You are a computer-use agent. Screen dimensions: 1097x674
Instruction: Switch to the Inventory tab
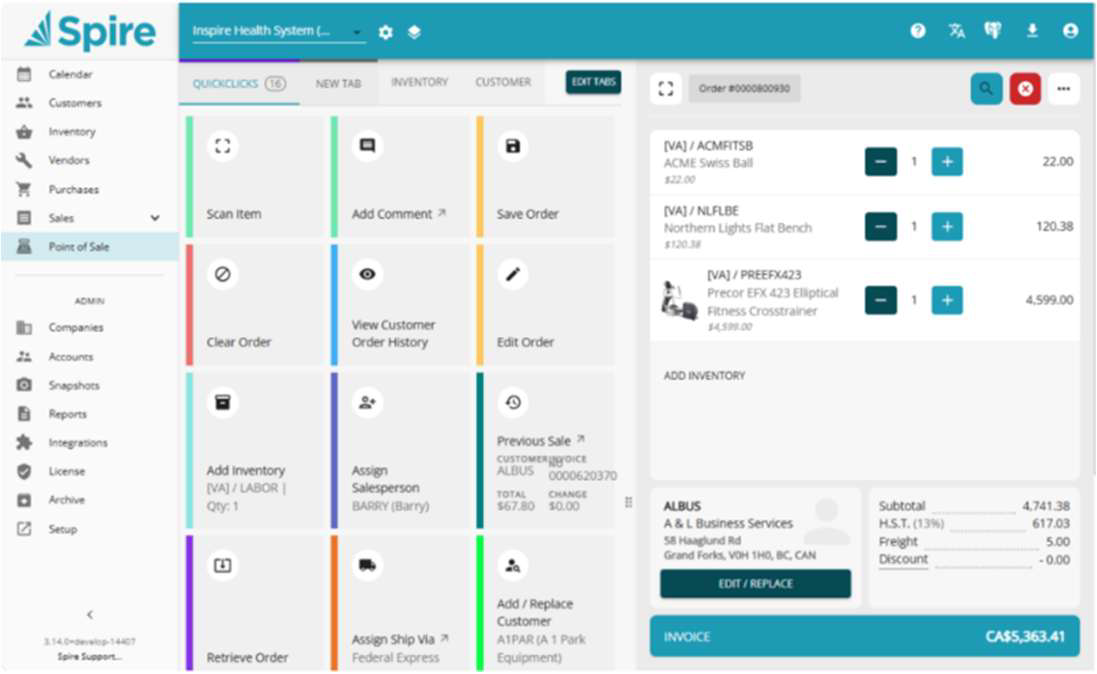pyautogui.click(x=419, y=83)
